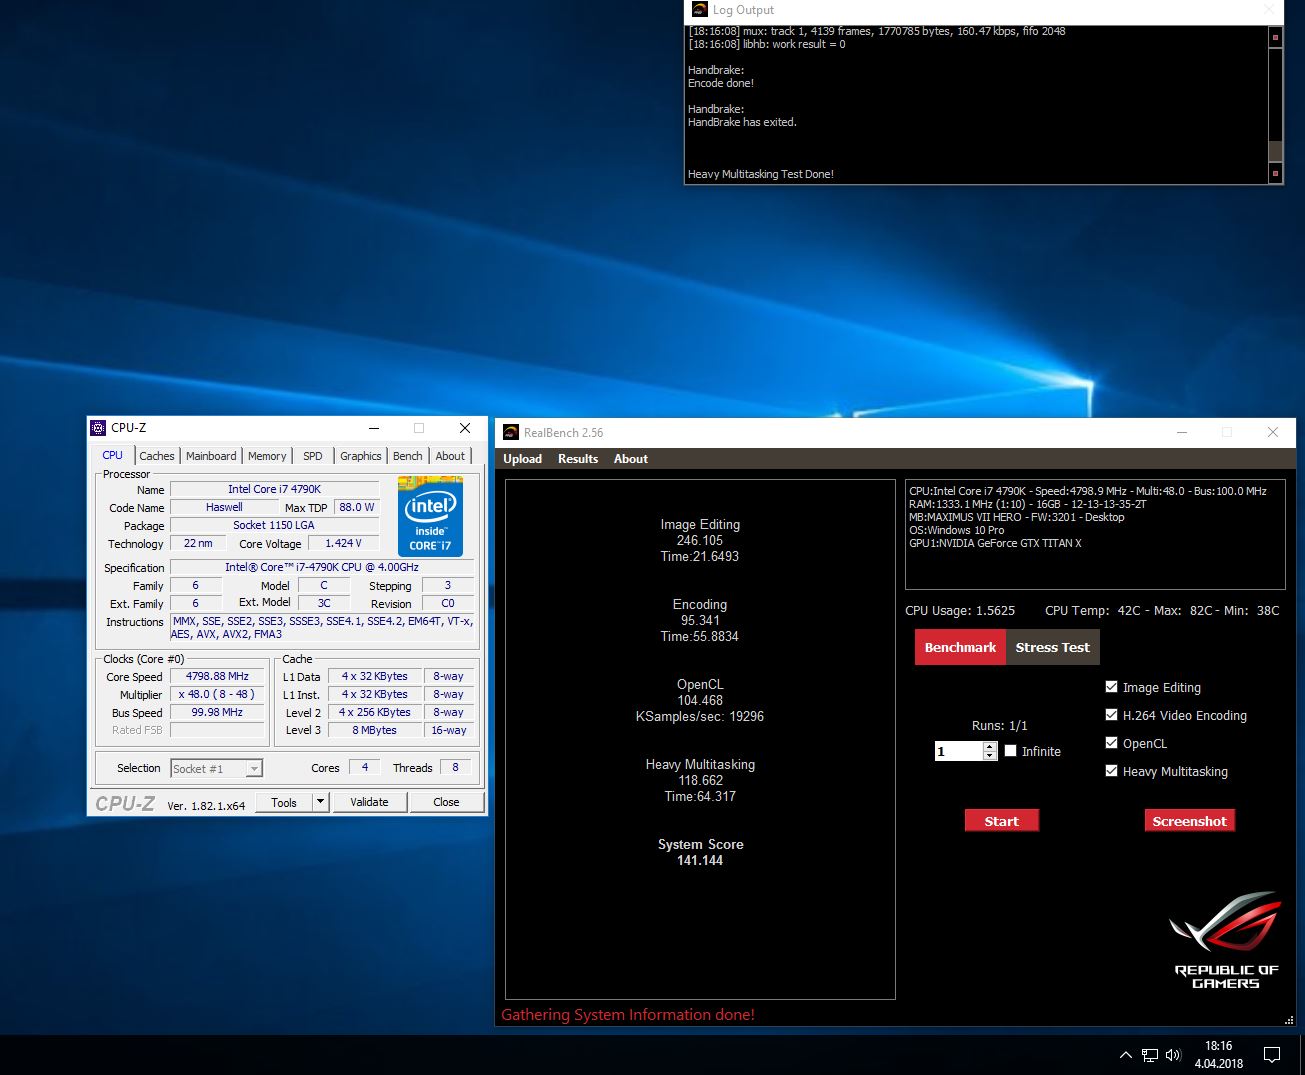Click the runs number input field
This screenshot has height=1075, width=1305.
959,751
